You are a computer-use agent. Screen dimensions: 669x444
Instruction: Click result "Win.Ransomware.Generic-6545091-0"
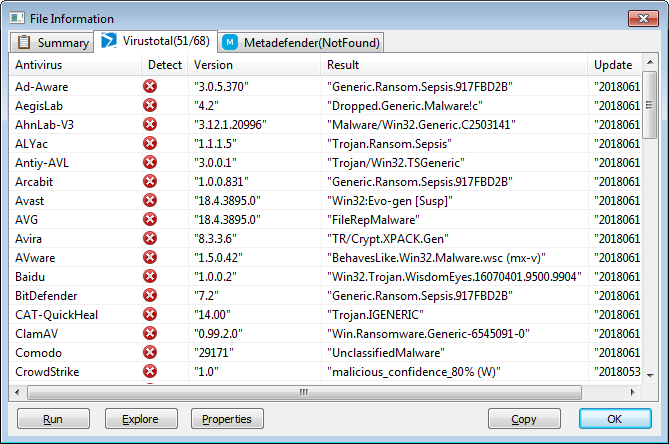tap(428, 334)
